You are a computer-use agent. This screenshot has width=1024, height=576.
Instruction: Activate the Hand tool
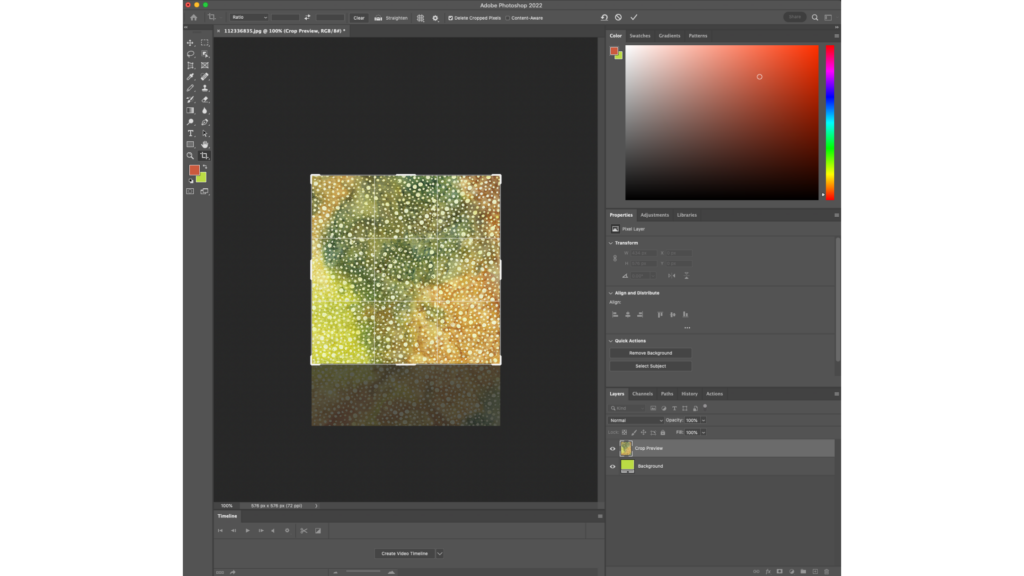205,144
